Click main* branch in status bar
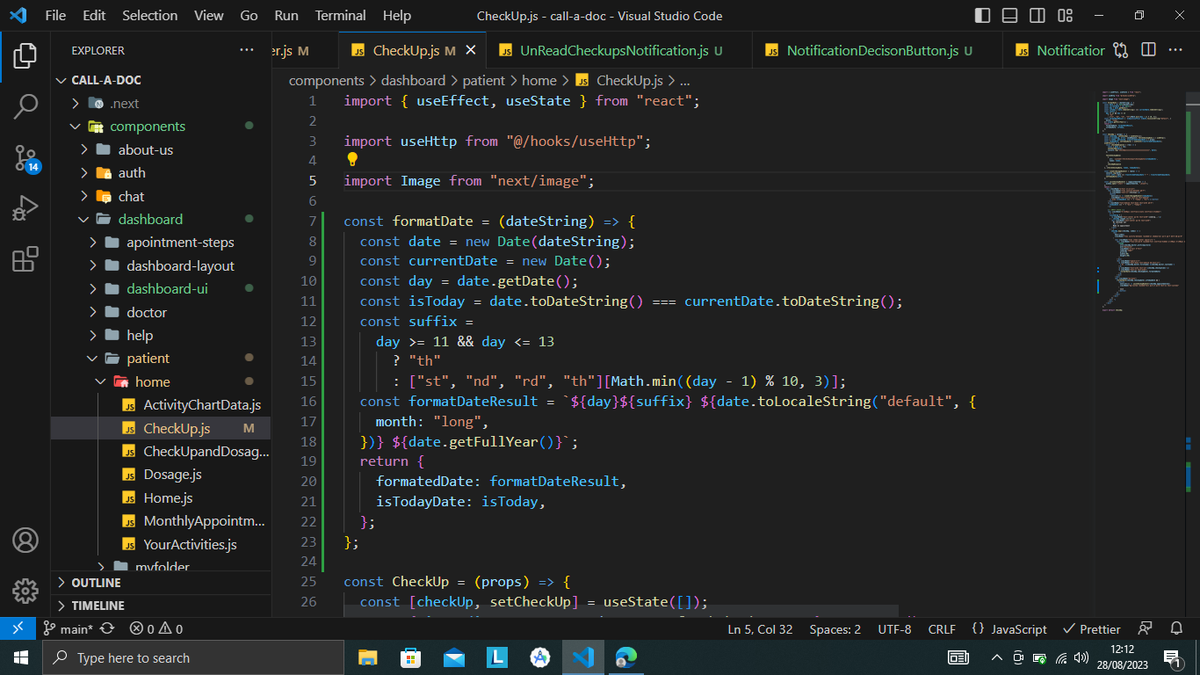Viewport: 1200px width, 675px height. click(68, 629)
